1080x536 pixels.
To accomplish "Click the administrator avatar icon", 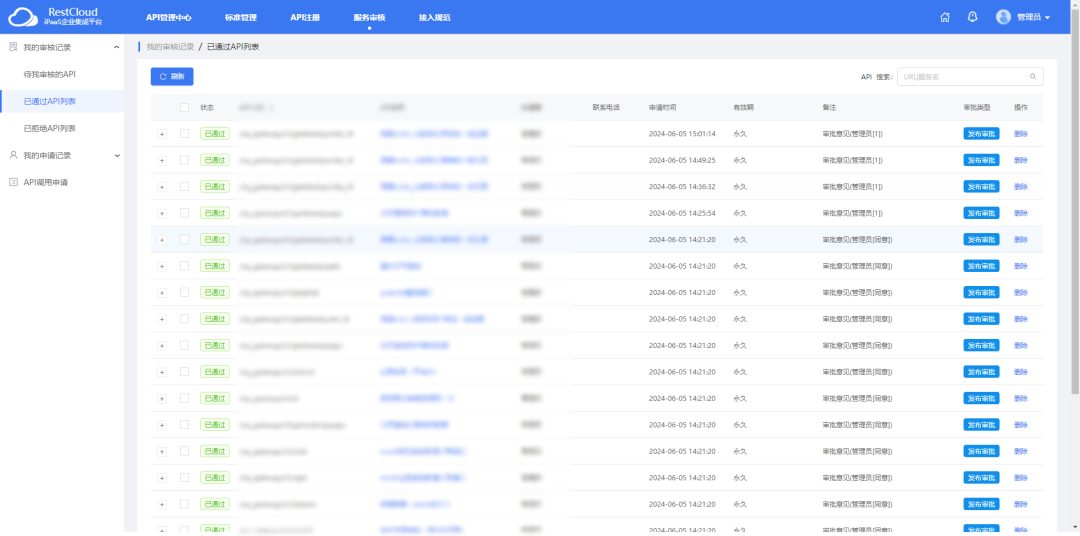I will point(1003,17).
